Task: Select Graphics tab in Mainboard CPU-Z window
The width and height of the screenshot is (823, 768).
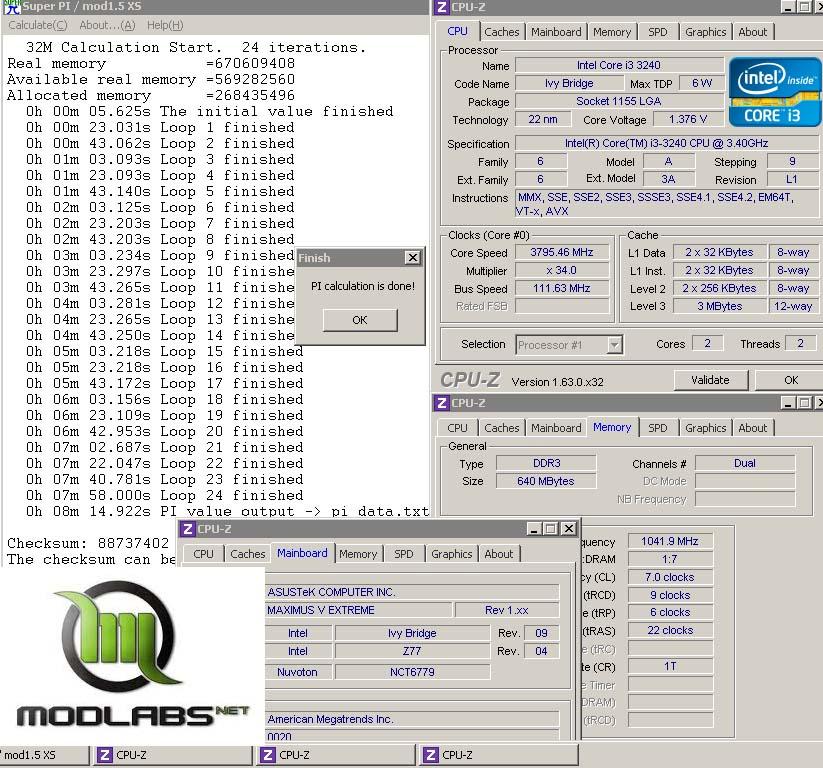Action: point(451,554)
